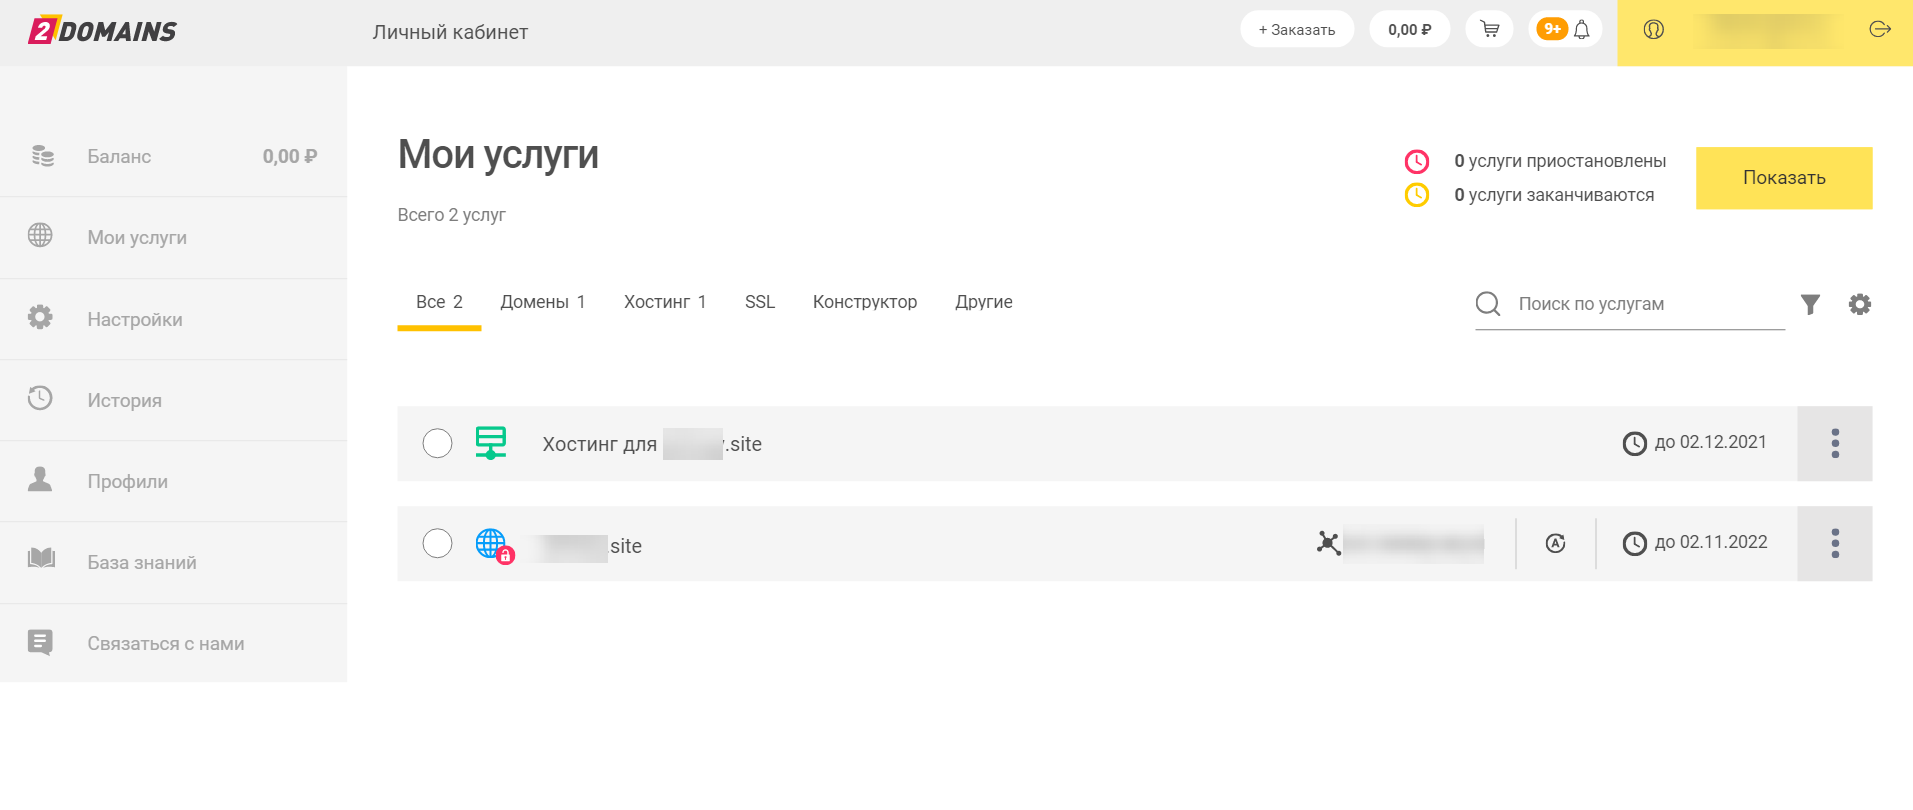Screen dimensions: 1913x810
Task: Open the shopping cart icon
Action: 1489,29
